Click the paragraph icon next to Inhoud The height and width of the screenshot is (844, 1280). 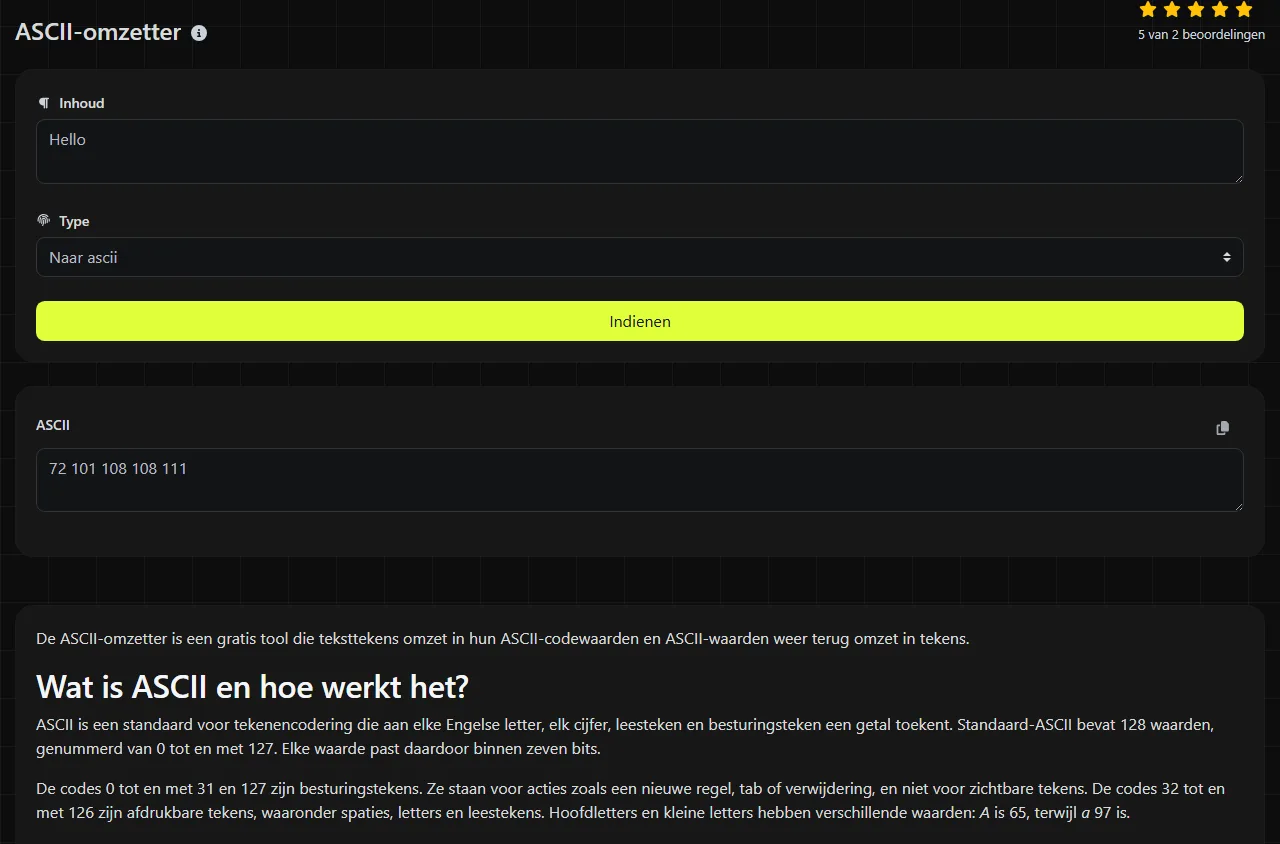(x=43, y=103)
